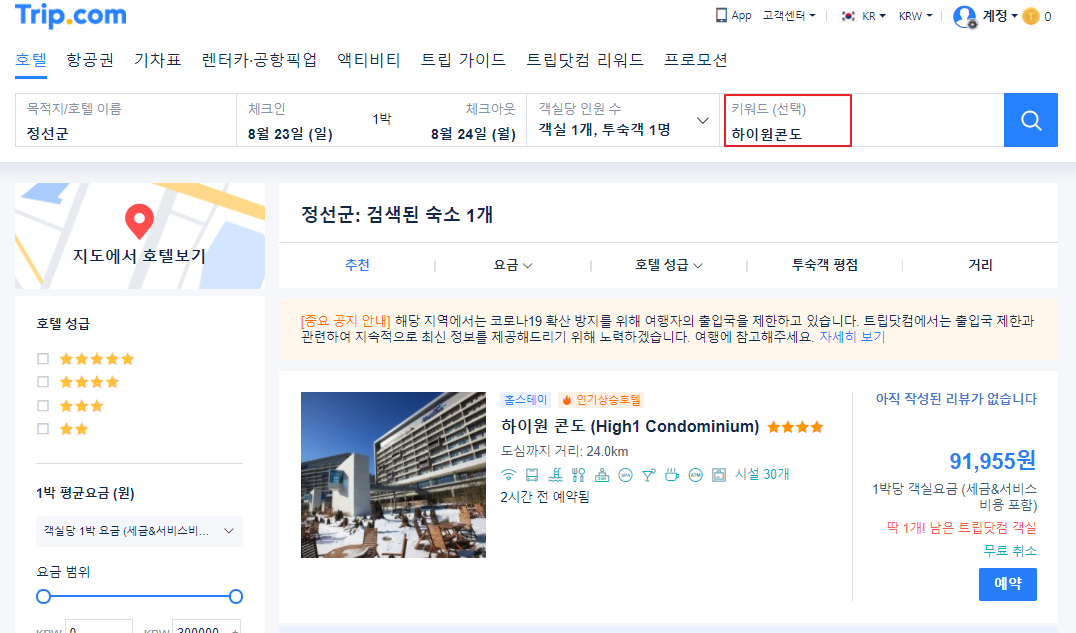The width and height of the screenshot is (1076, 633).
Task: Check the three-star hotel filter
Action: 43,405
